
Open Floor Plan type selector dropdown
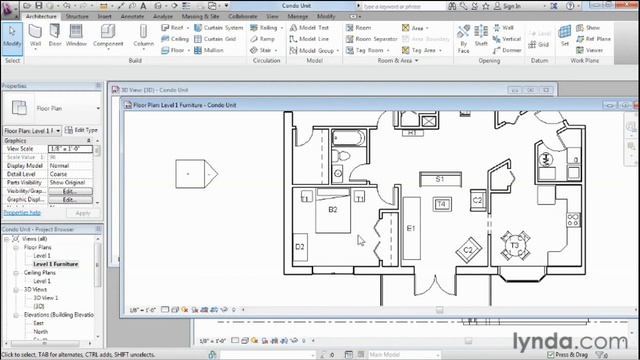98,109
